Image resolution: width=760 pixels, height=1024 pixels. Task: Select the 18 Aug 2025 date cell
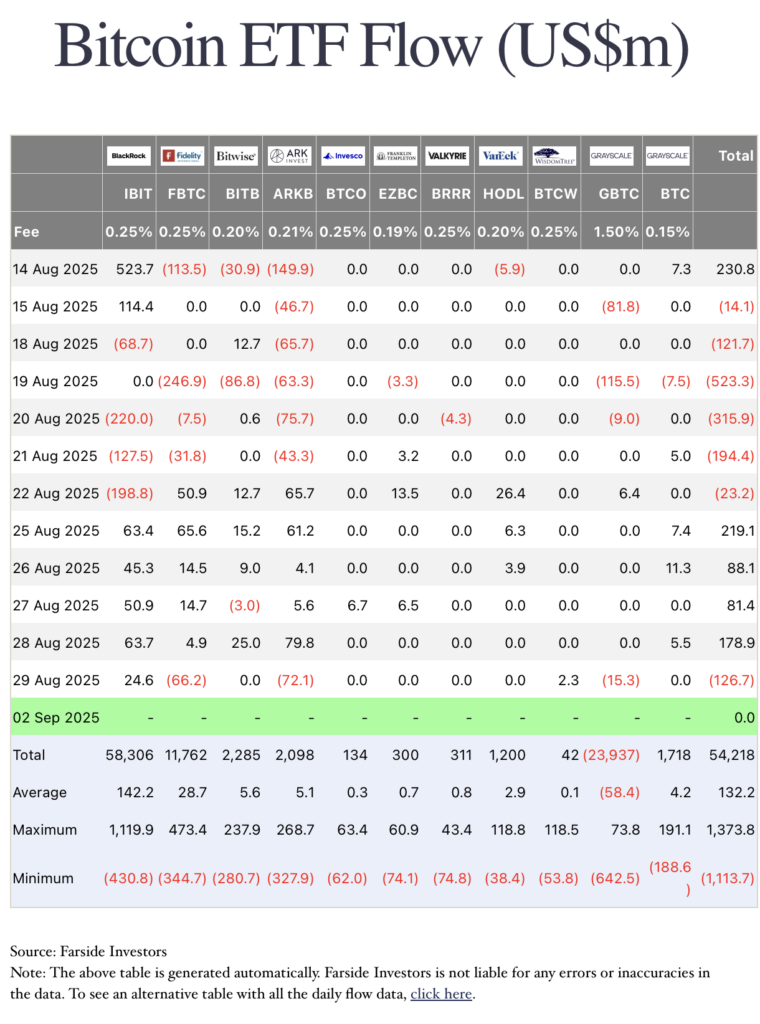coord(55,344)
